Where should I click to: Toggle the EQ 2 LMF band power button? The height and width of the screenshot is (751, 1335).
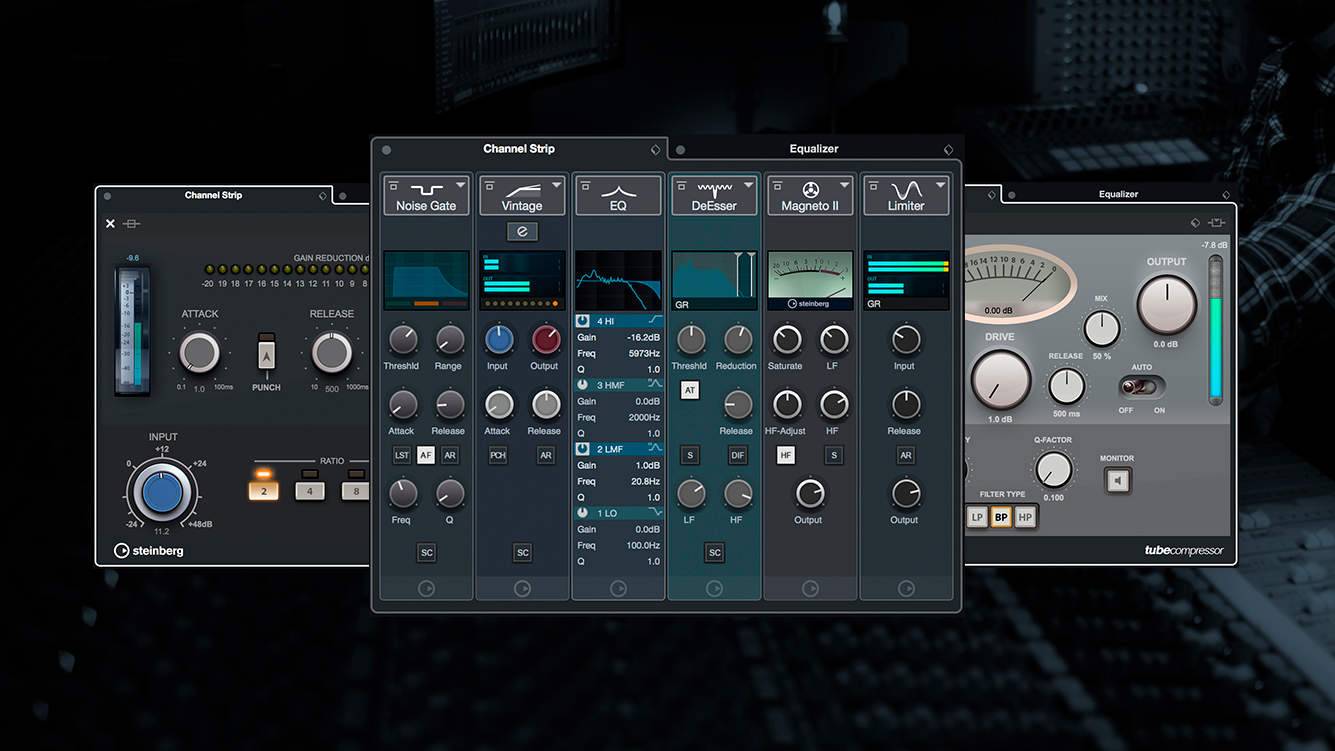(x=584, y=449)
